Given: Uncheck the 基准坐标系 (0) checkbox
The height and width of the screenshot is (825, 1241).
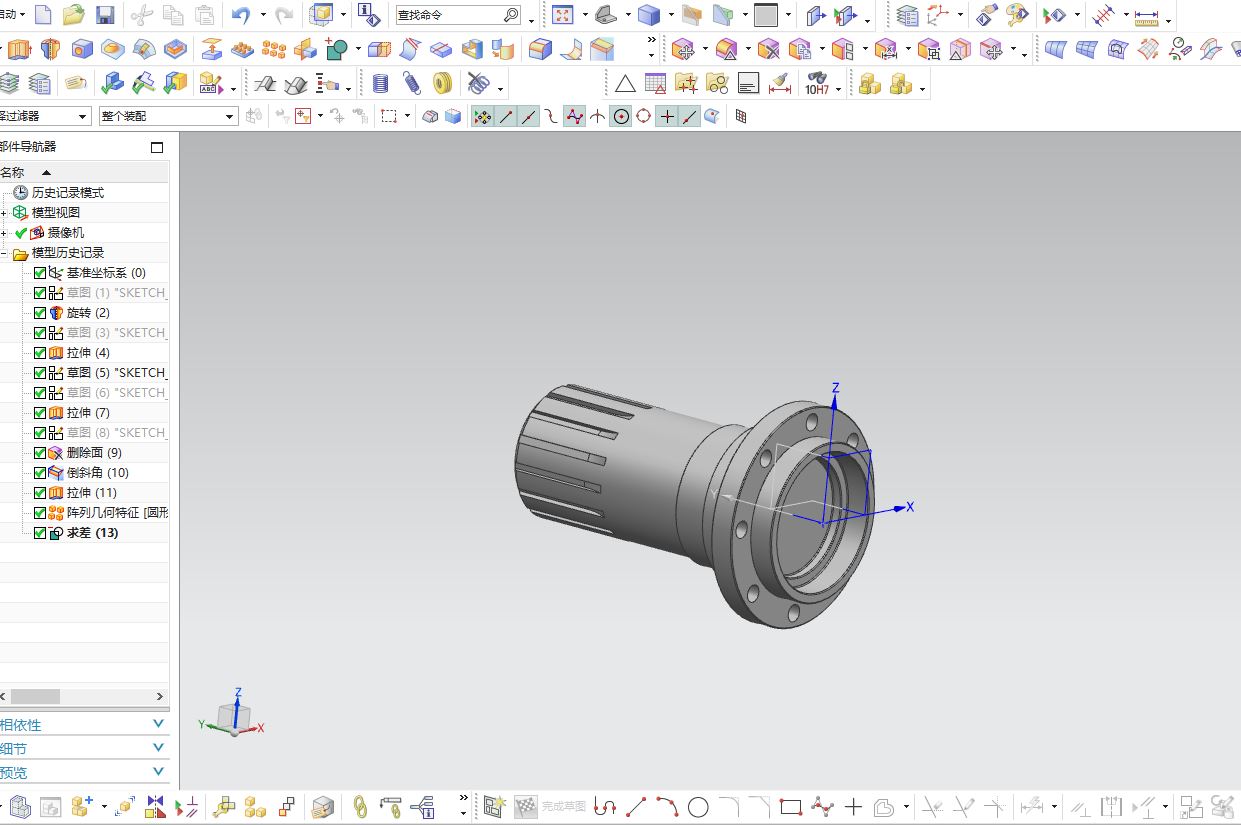Looking at the screenshot, I should pos(40,273).
